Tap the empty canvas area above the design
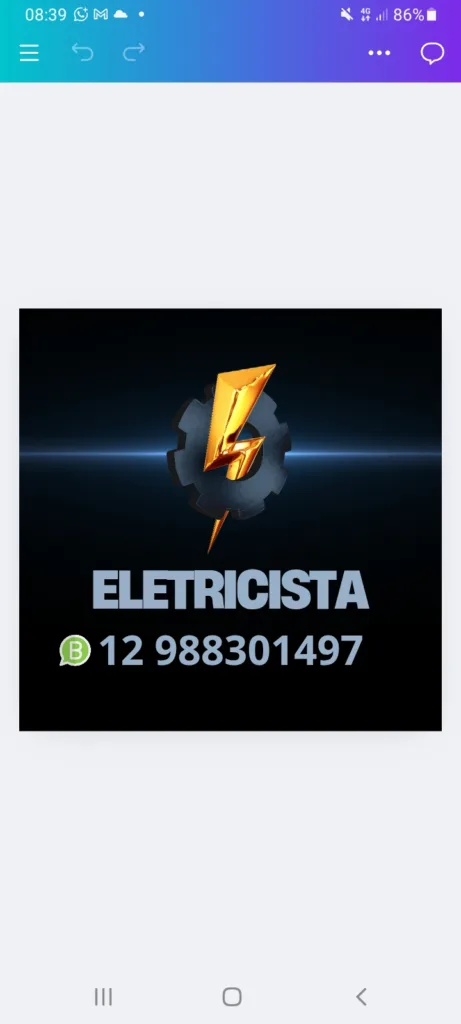Screen dimensions: 461x1024 point(230,195)
